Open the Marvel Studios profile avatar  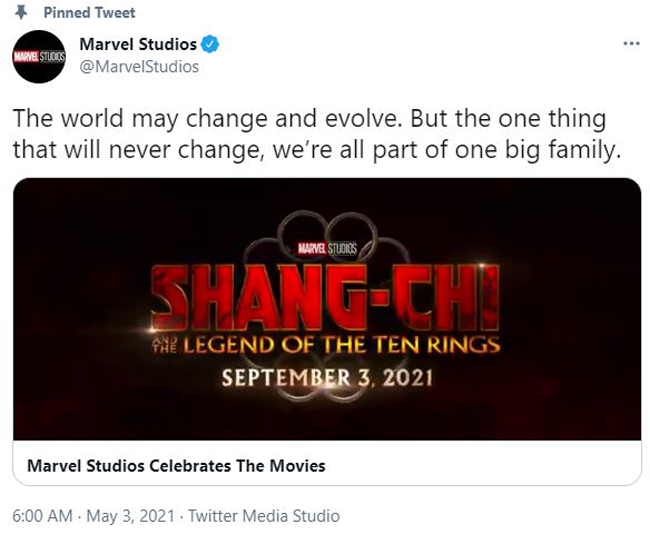[x=38, y=56]
